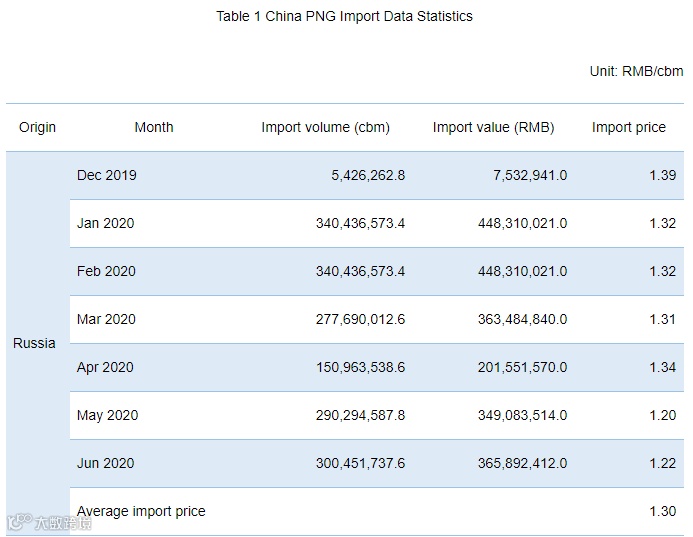Click Jun 2020 import price 1.22
693x537 pixels.
[663, 463]
